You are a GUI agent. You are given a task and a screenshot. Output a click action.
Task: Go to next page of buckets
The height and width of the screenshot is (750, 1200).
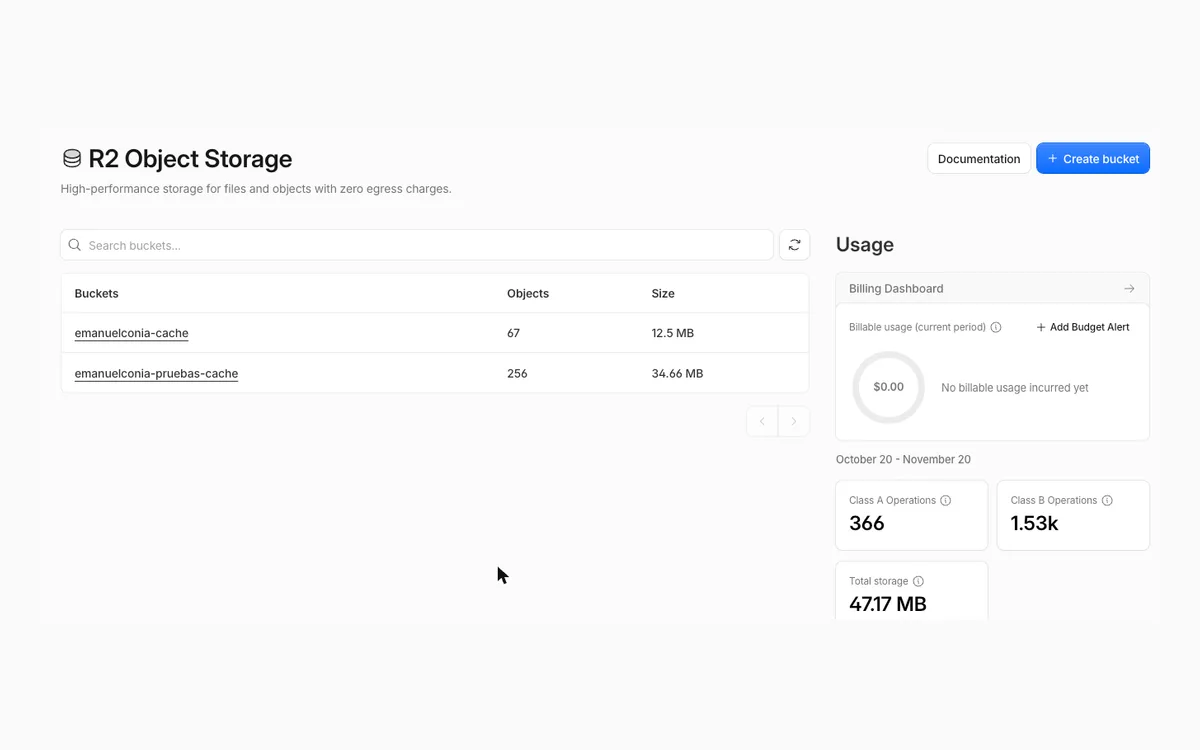tap(794, 421)
